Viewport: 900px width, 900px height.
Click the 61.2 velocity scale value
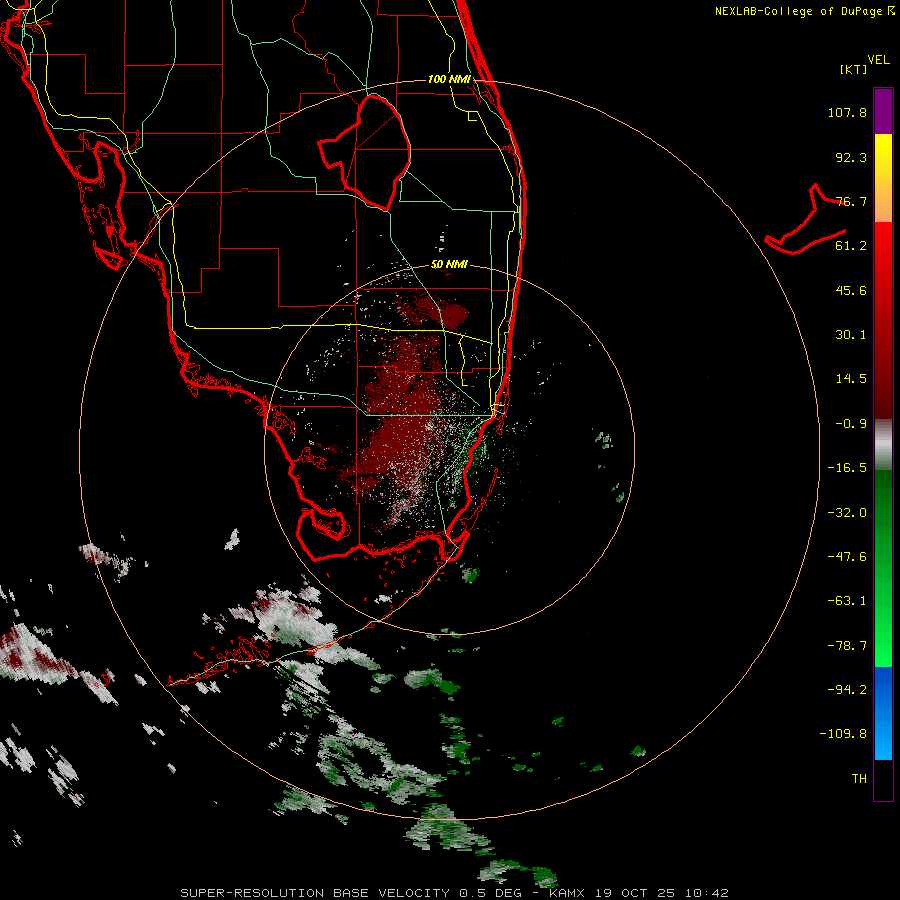pyautogui.click(x=851, y=246)
